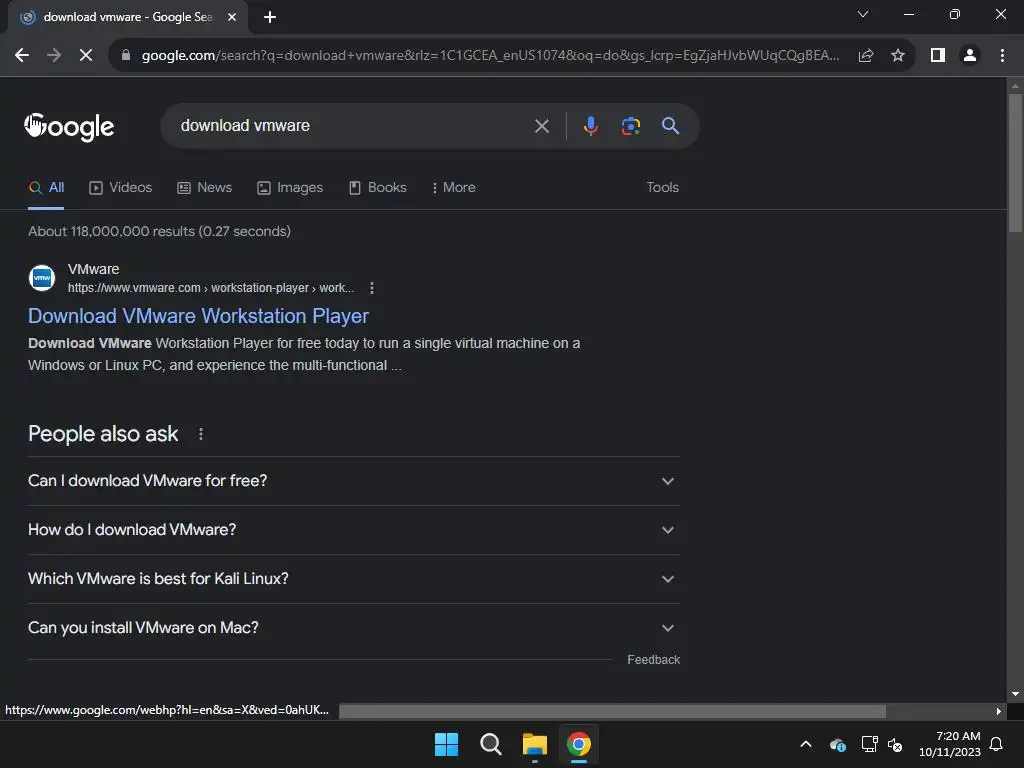Open 'People also ask' three-dot options
Viewport: 1024px width, 768px height.
(200, 434)
